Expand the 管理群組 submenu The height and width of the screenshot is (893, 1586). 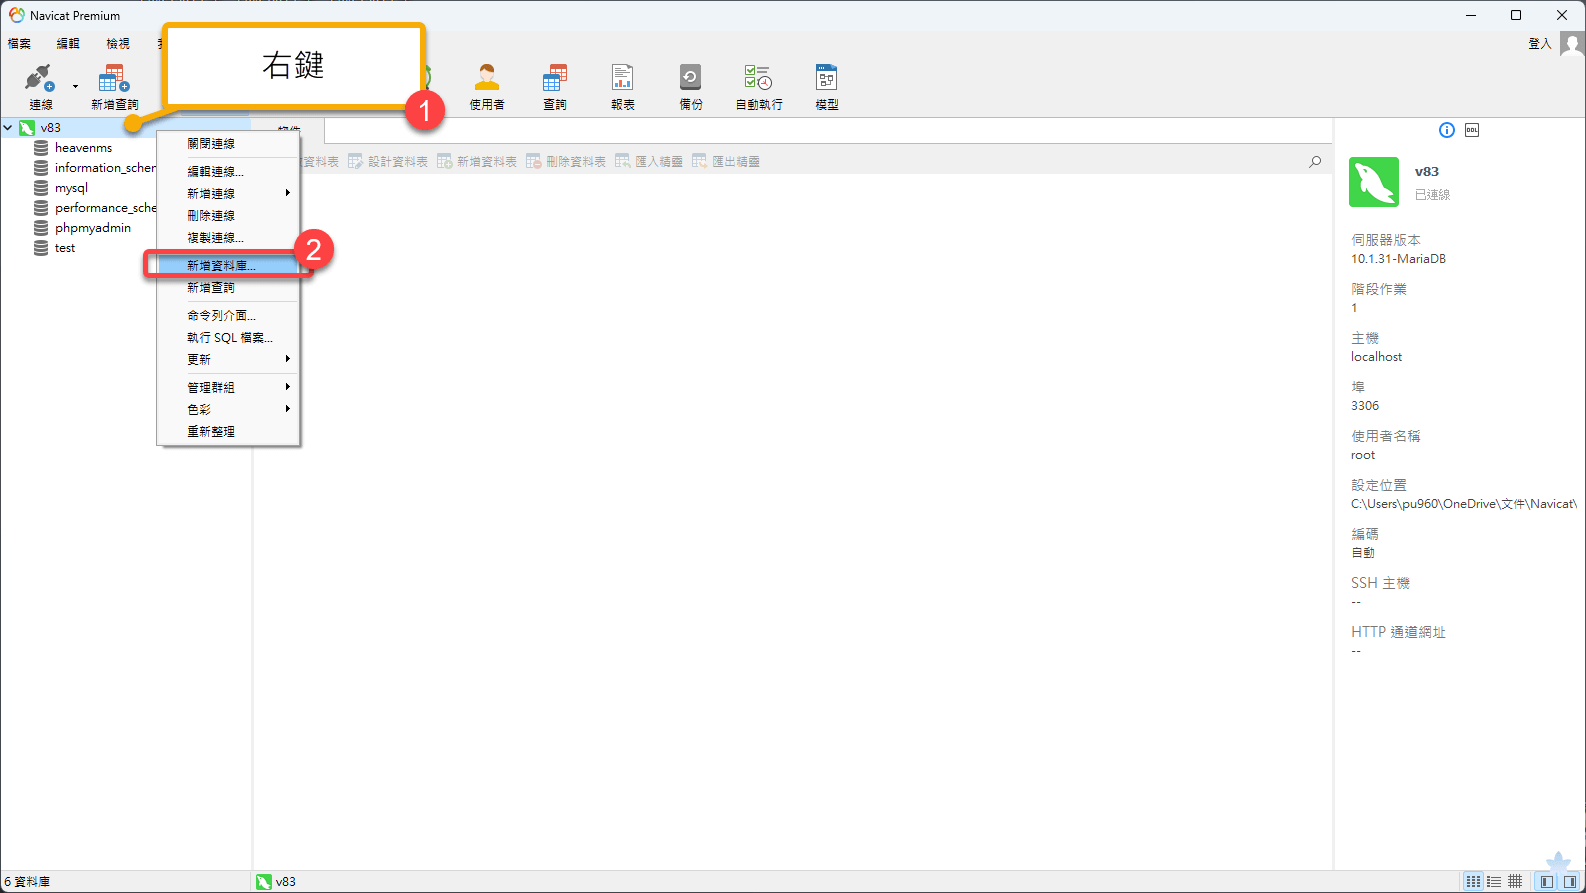pyautogui.click(x=228, y=388)
